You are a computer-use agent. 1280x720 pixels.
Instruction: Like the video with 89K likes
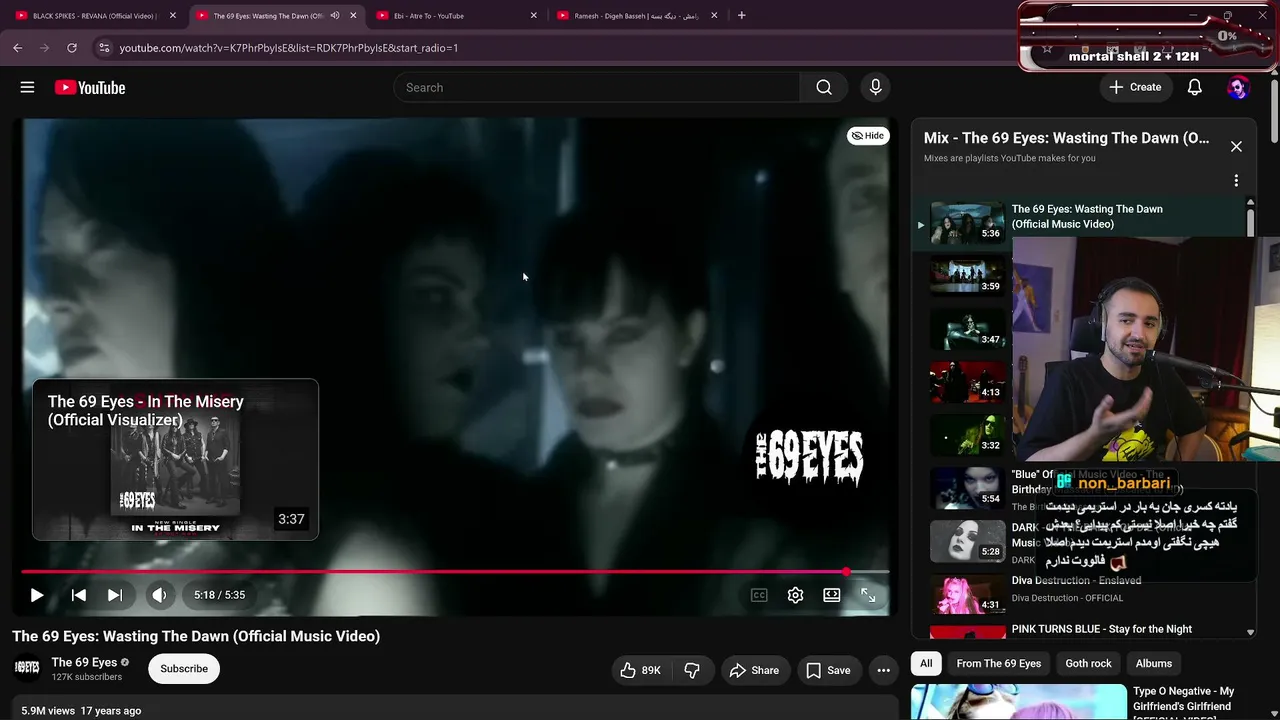click(x=640, y=670)
